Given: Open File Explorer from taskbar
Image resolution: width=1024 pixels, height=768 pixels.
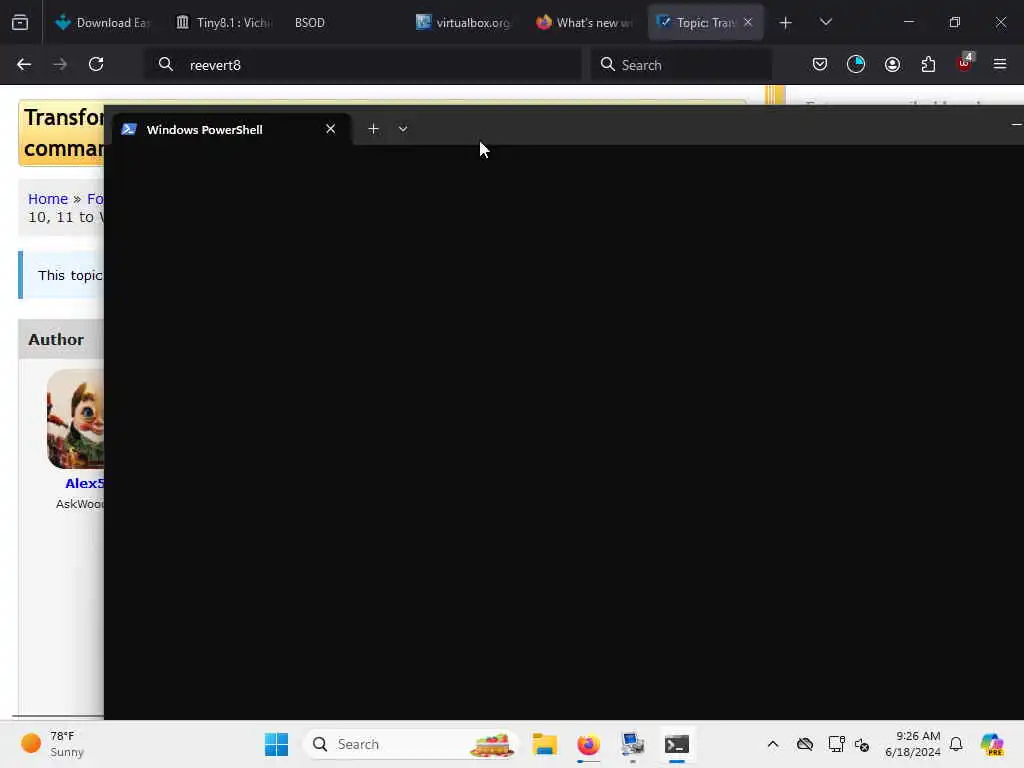Looking at the screenshot, I should click(x=544, y=744).
